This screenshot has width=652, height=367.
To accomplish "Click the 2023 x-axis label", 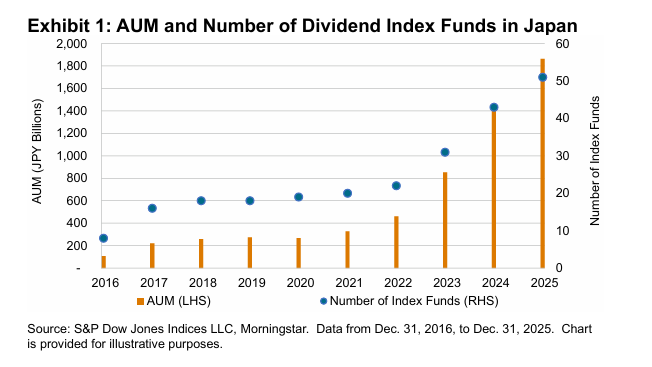I will tap(447, 283).
